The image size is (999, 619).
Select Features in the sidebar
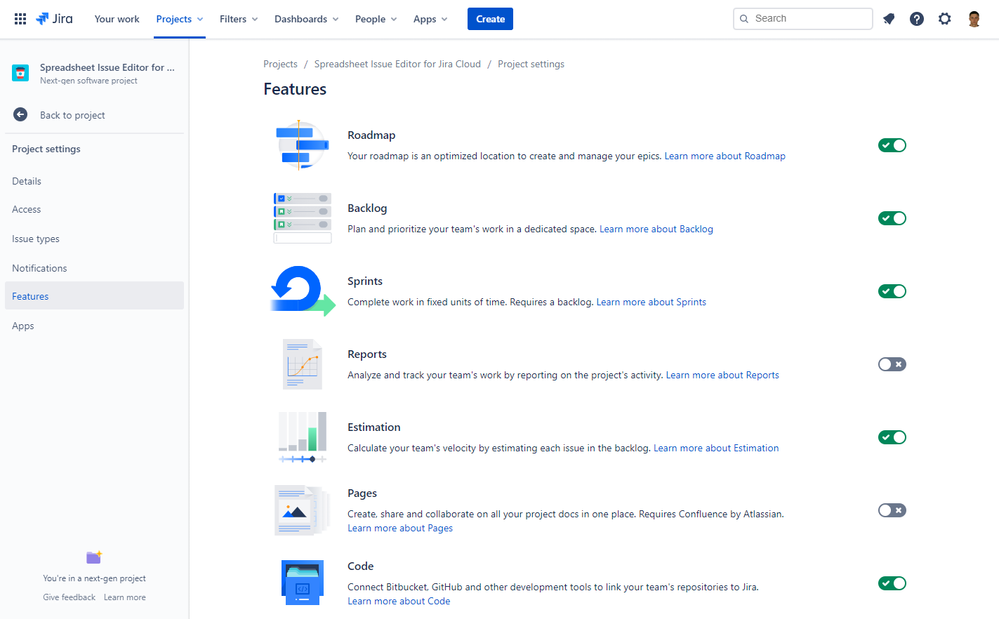94,296
